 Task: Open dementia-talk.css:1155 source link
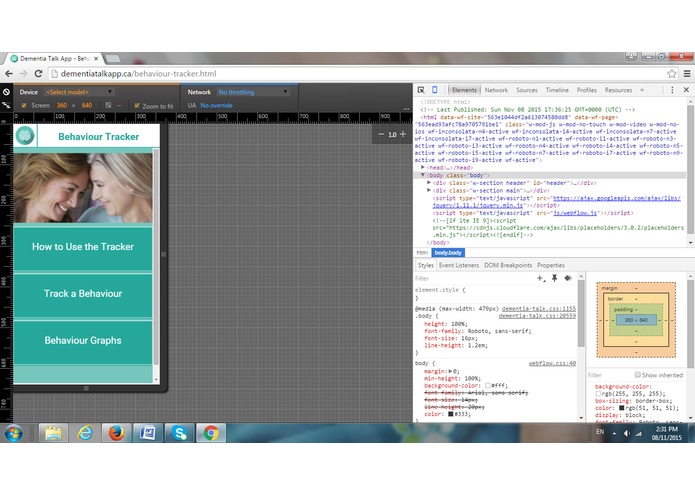click(539, 309)
